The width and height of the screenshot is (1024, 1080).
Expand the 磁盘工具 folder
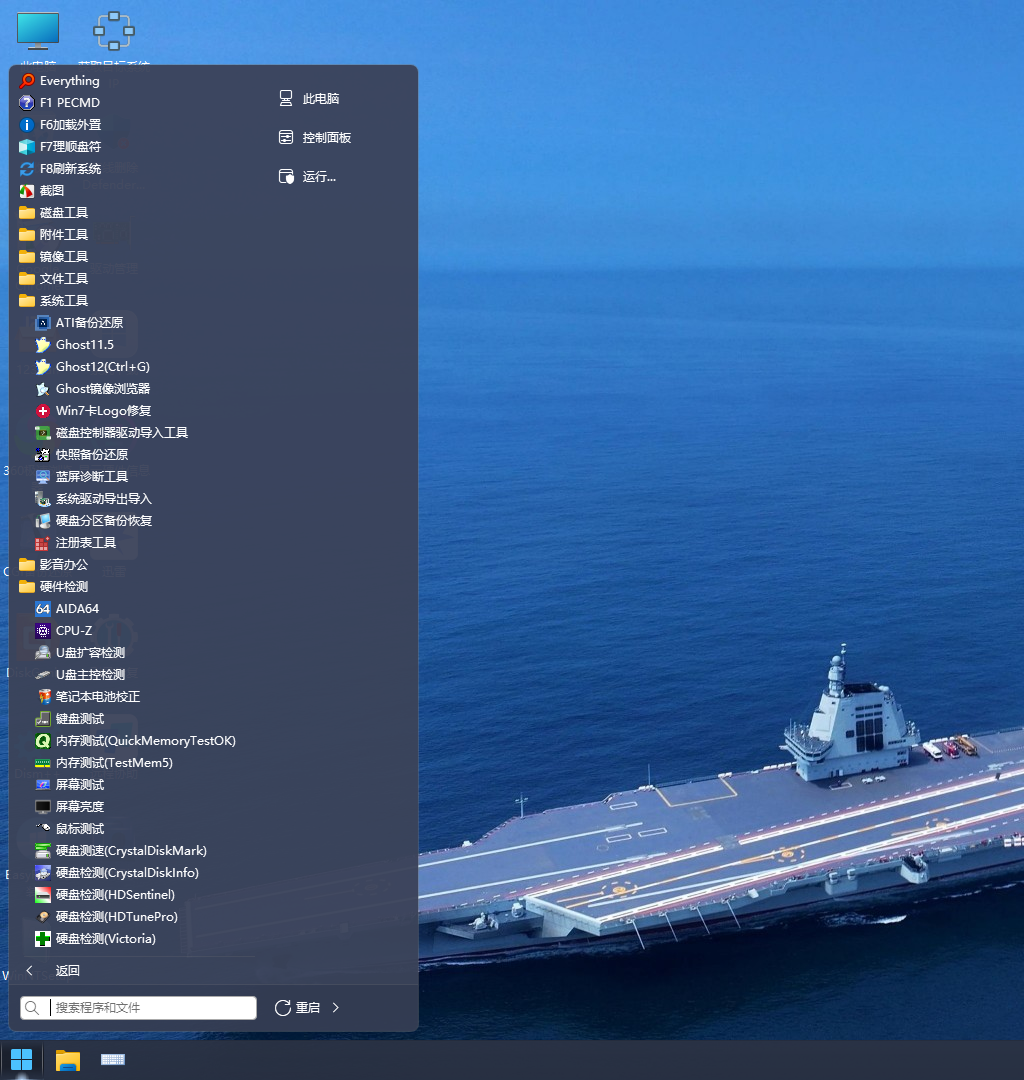(x=63, y=213)
